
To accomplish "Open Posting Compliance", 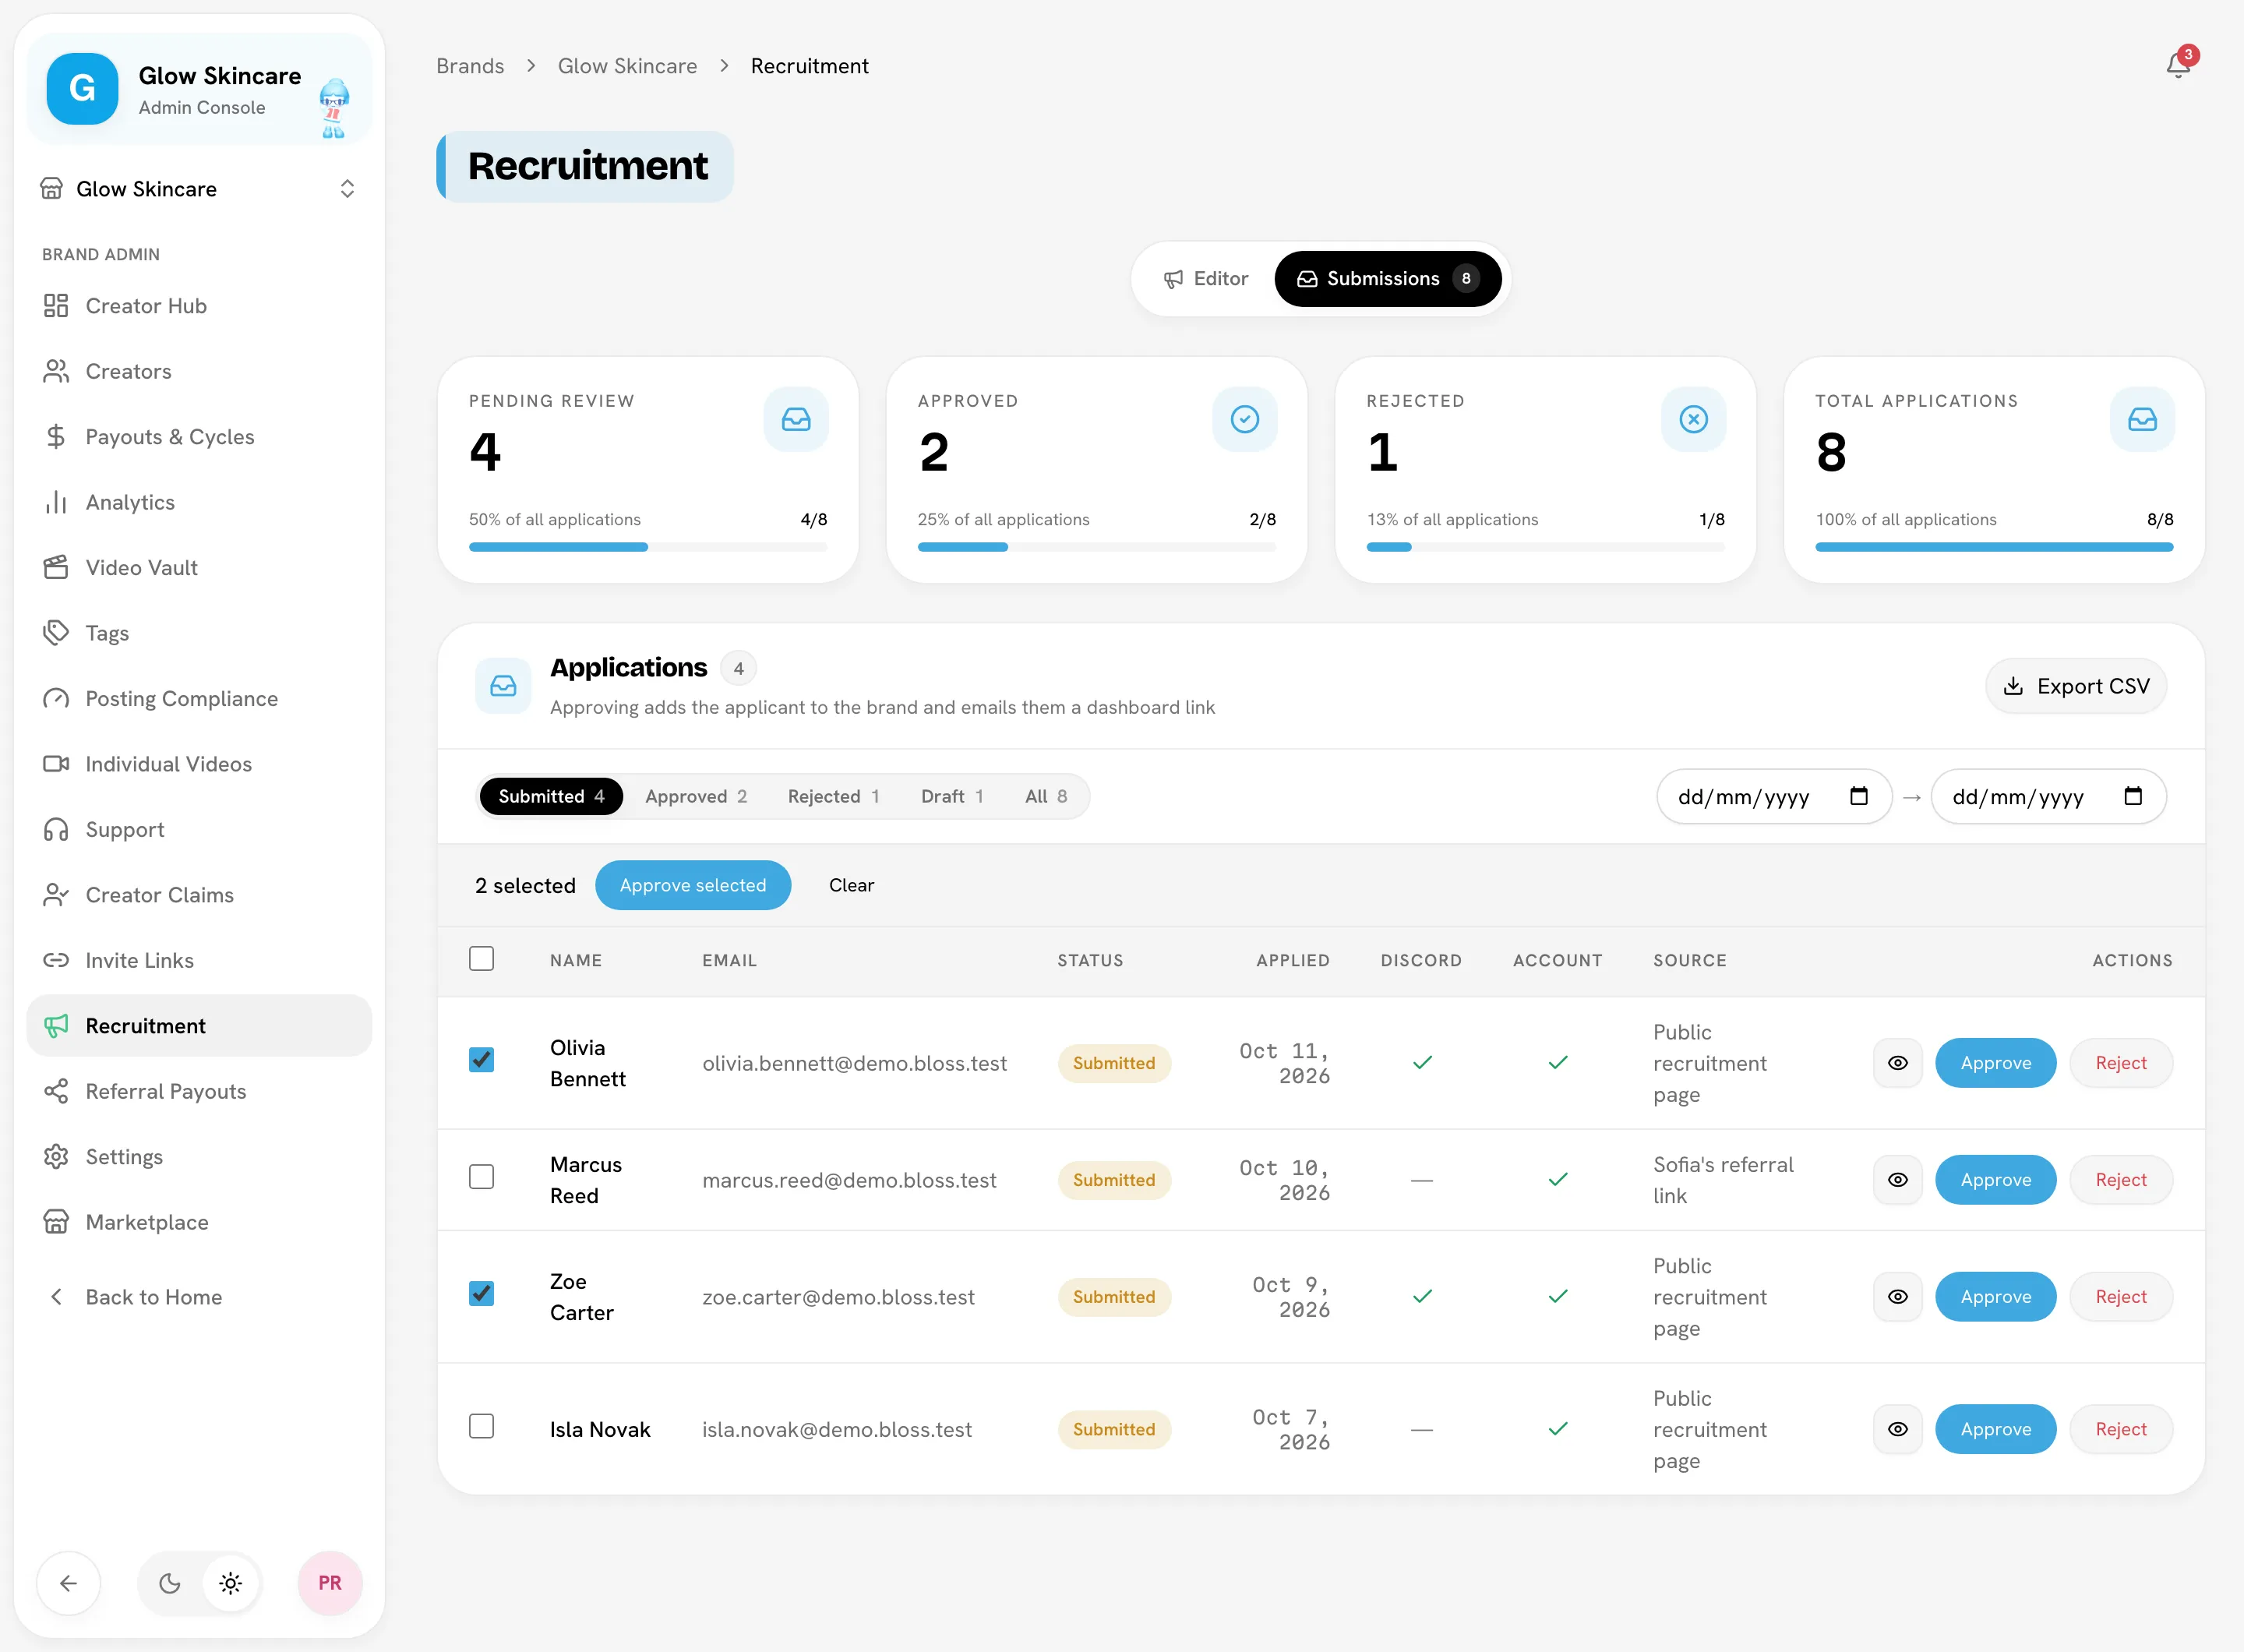I will click(x=199, y=699).
